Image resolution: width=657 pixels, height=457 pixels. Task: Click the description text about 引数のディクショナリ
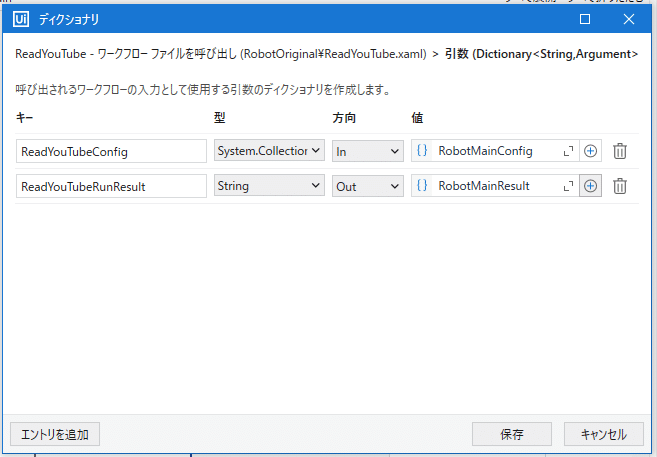coord(203,90)
